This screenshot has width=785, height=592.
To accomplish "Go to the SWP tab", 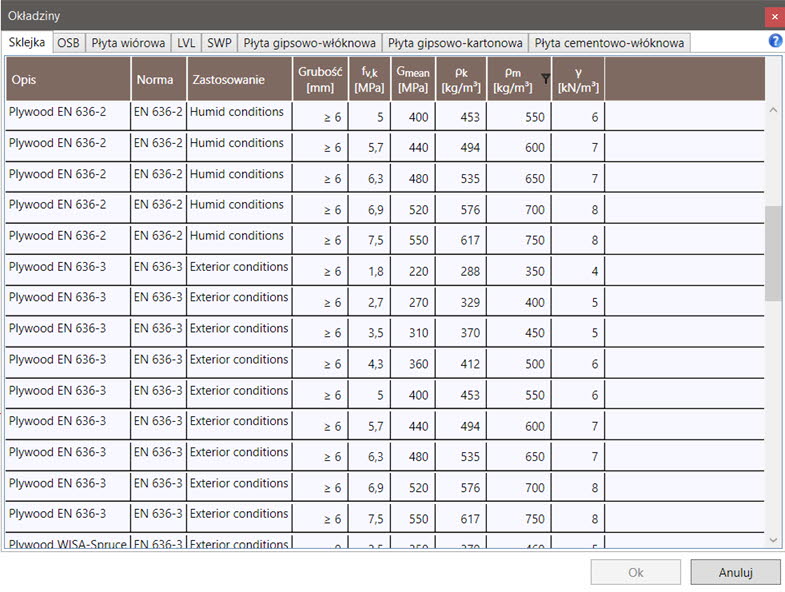I will coord(219,43).
